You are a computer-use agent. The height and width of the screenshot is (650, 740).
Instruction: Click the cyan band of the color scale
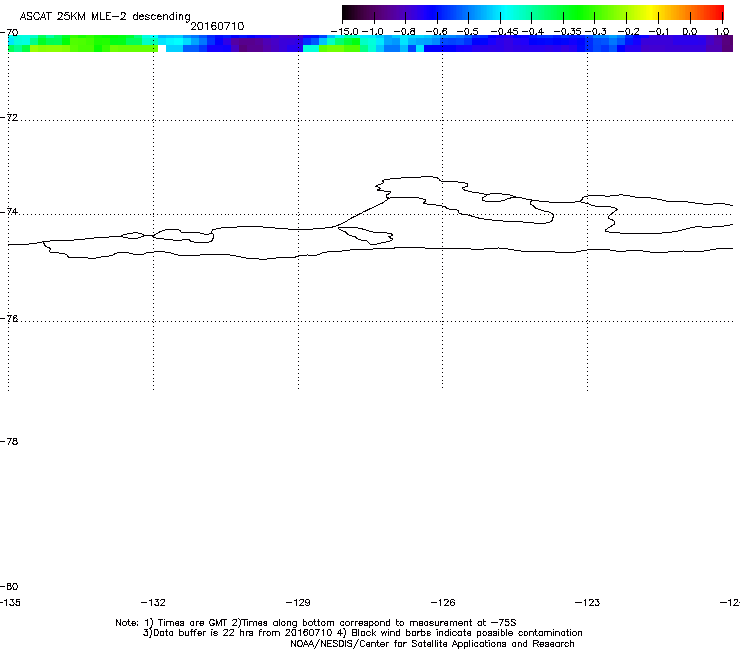click(x=507, y=13)
